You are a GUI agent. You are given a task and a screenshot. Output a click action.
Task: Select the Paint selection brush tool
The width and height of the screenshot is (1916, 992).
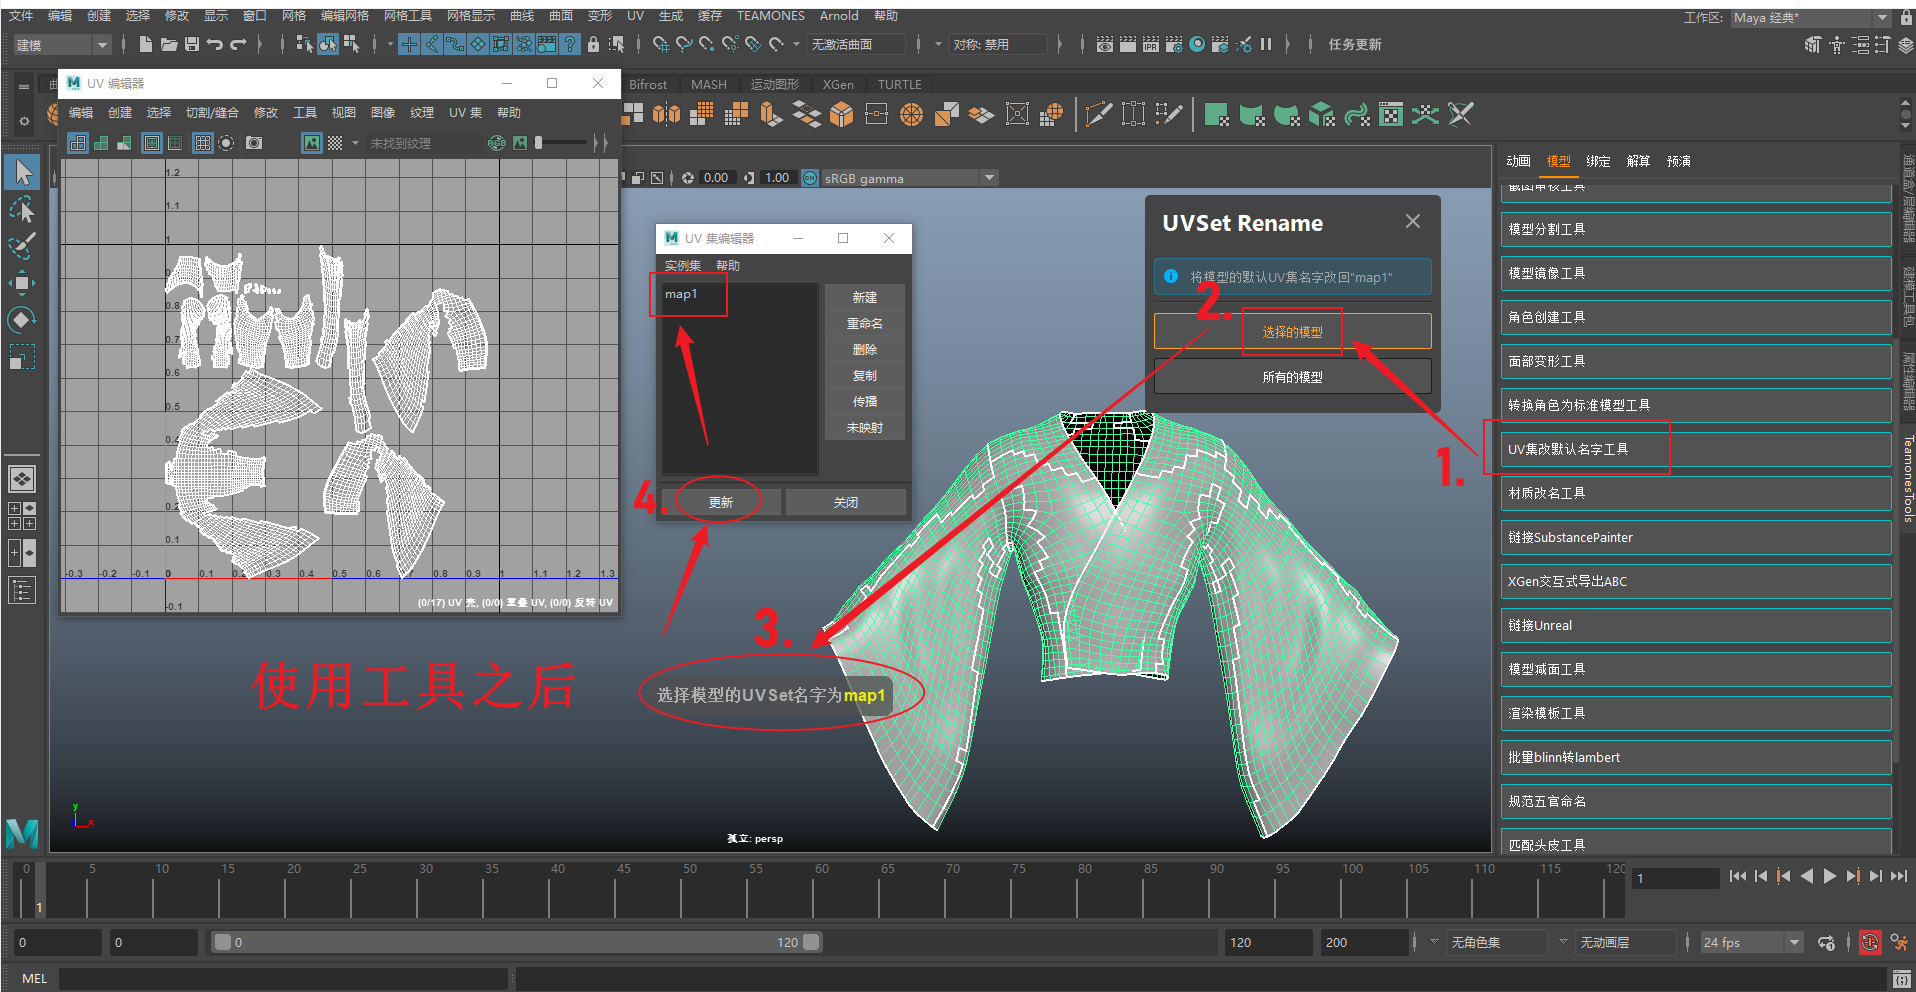(22, 246)
